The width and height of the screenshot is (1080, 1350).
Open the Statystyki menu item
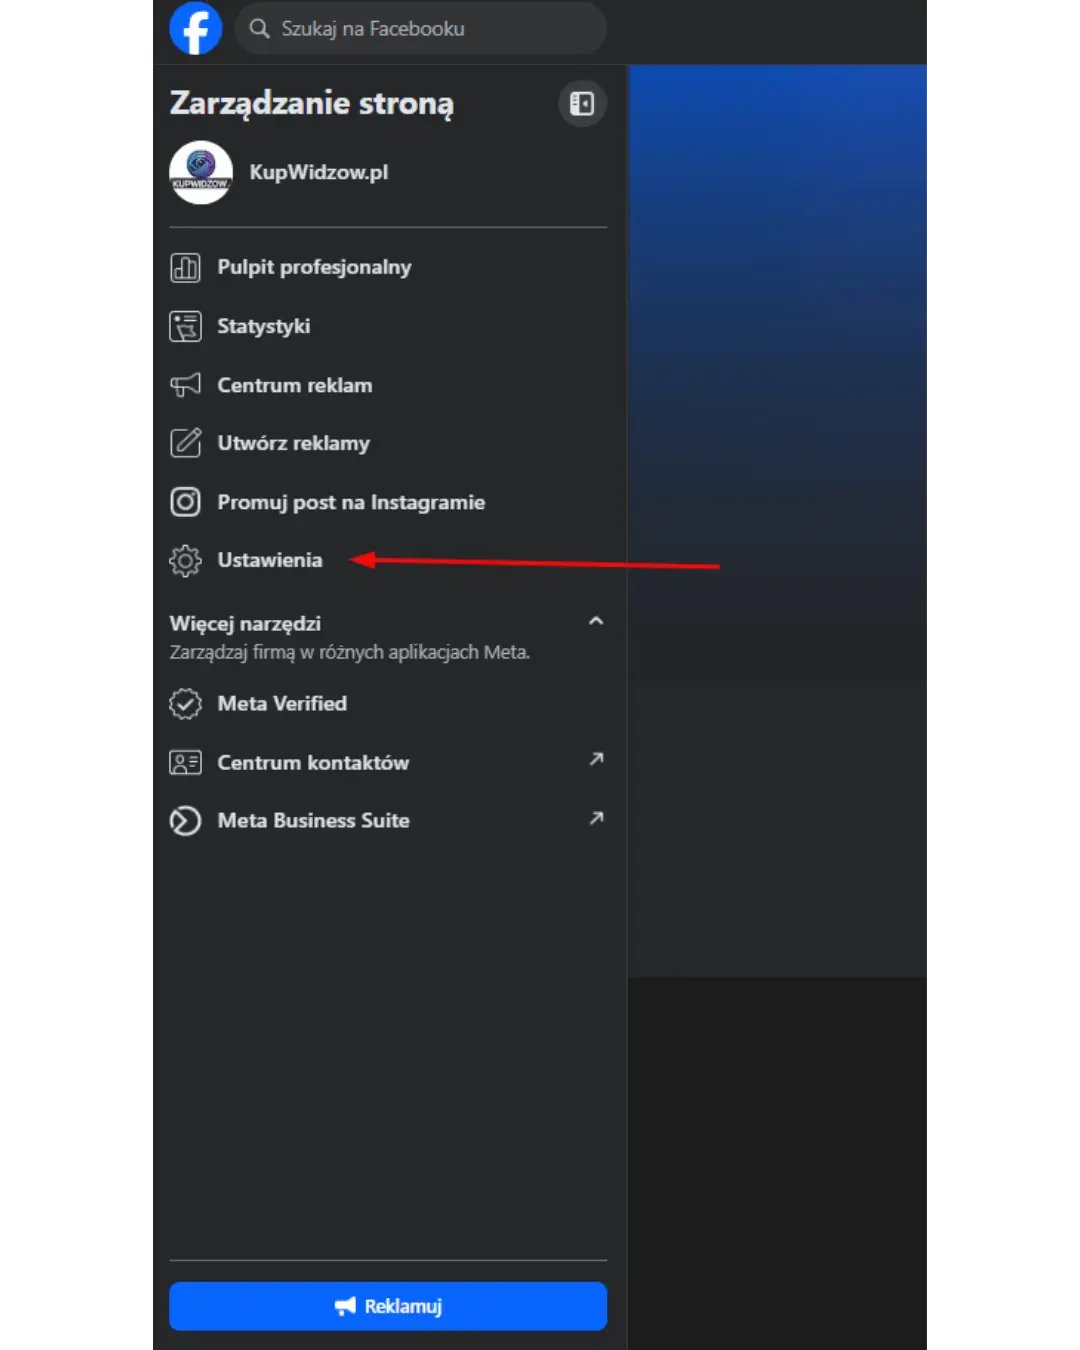click(x=263, y=326)
